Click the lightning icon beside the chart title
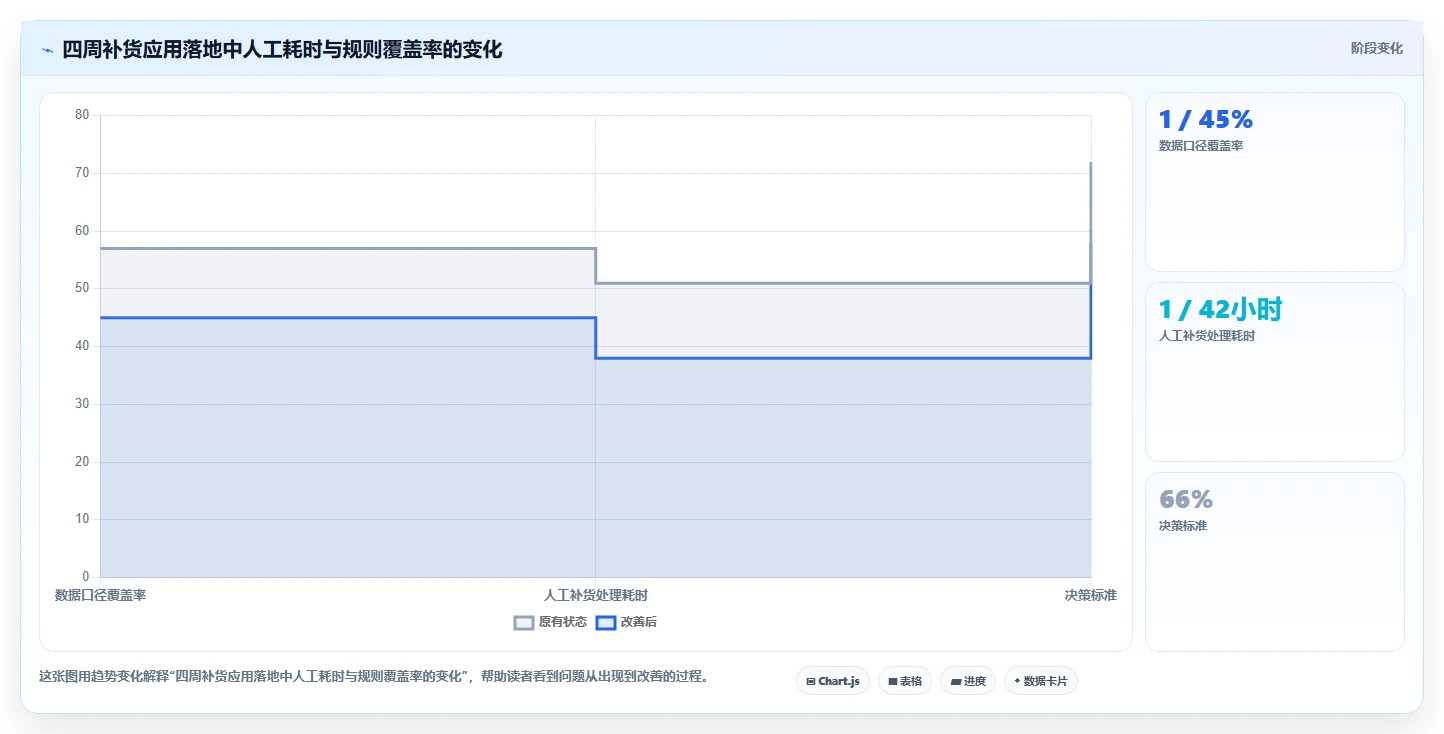 click(48, 50)
